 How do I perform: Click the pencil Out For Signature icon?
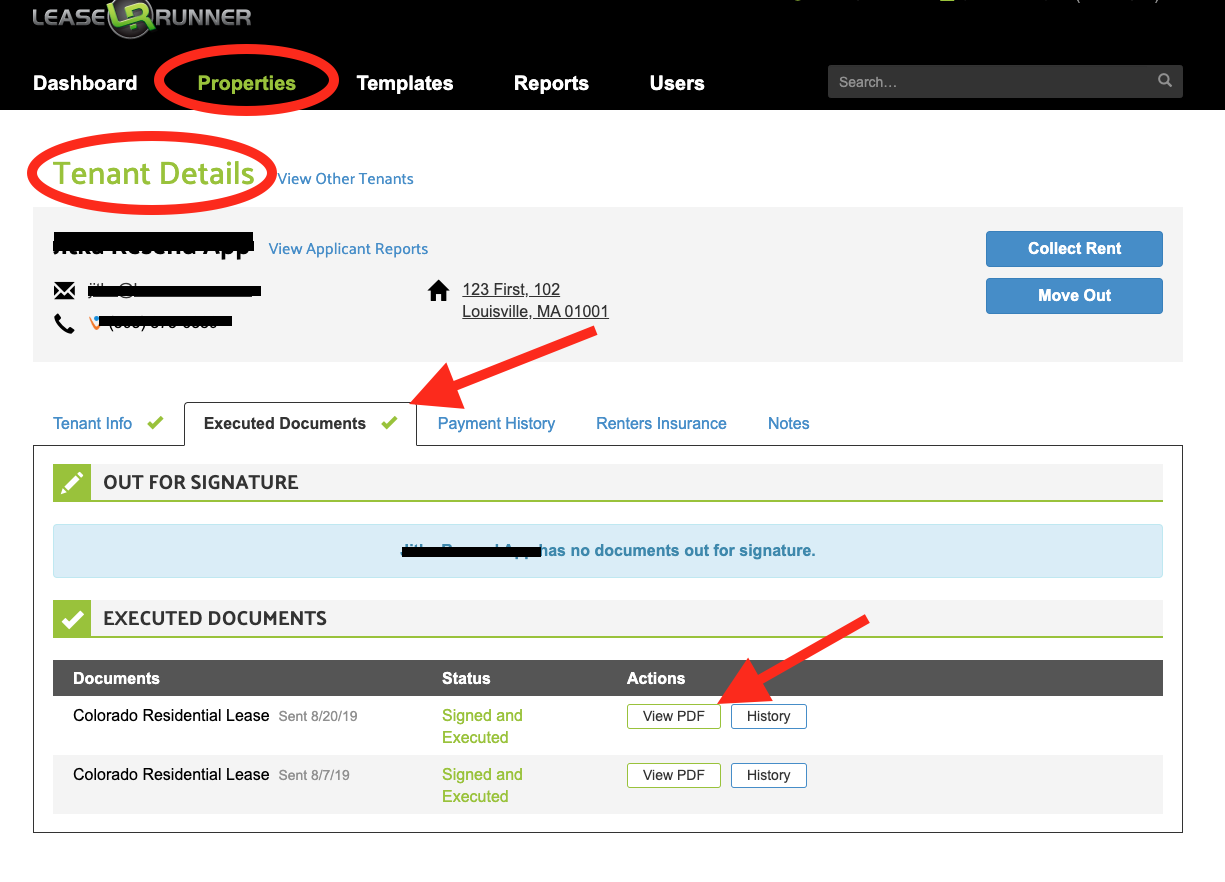pos(72,483)
